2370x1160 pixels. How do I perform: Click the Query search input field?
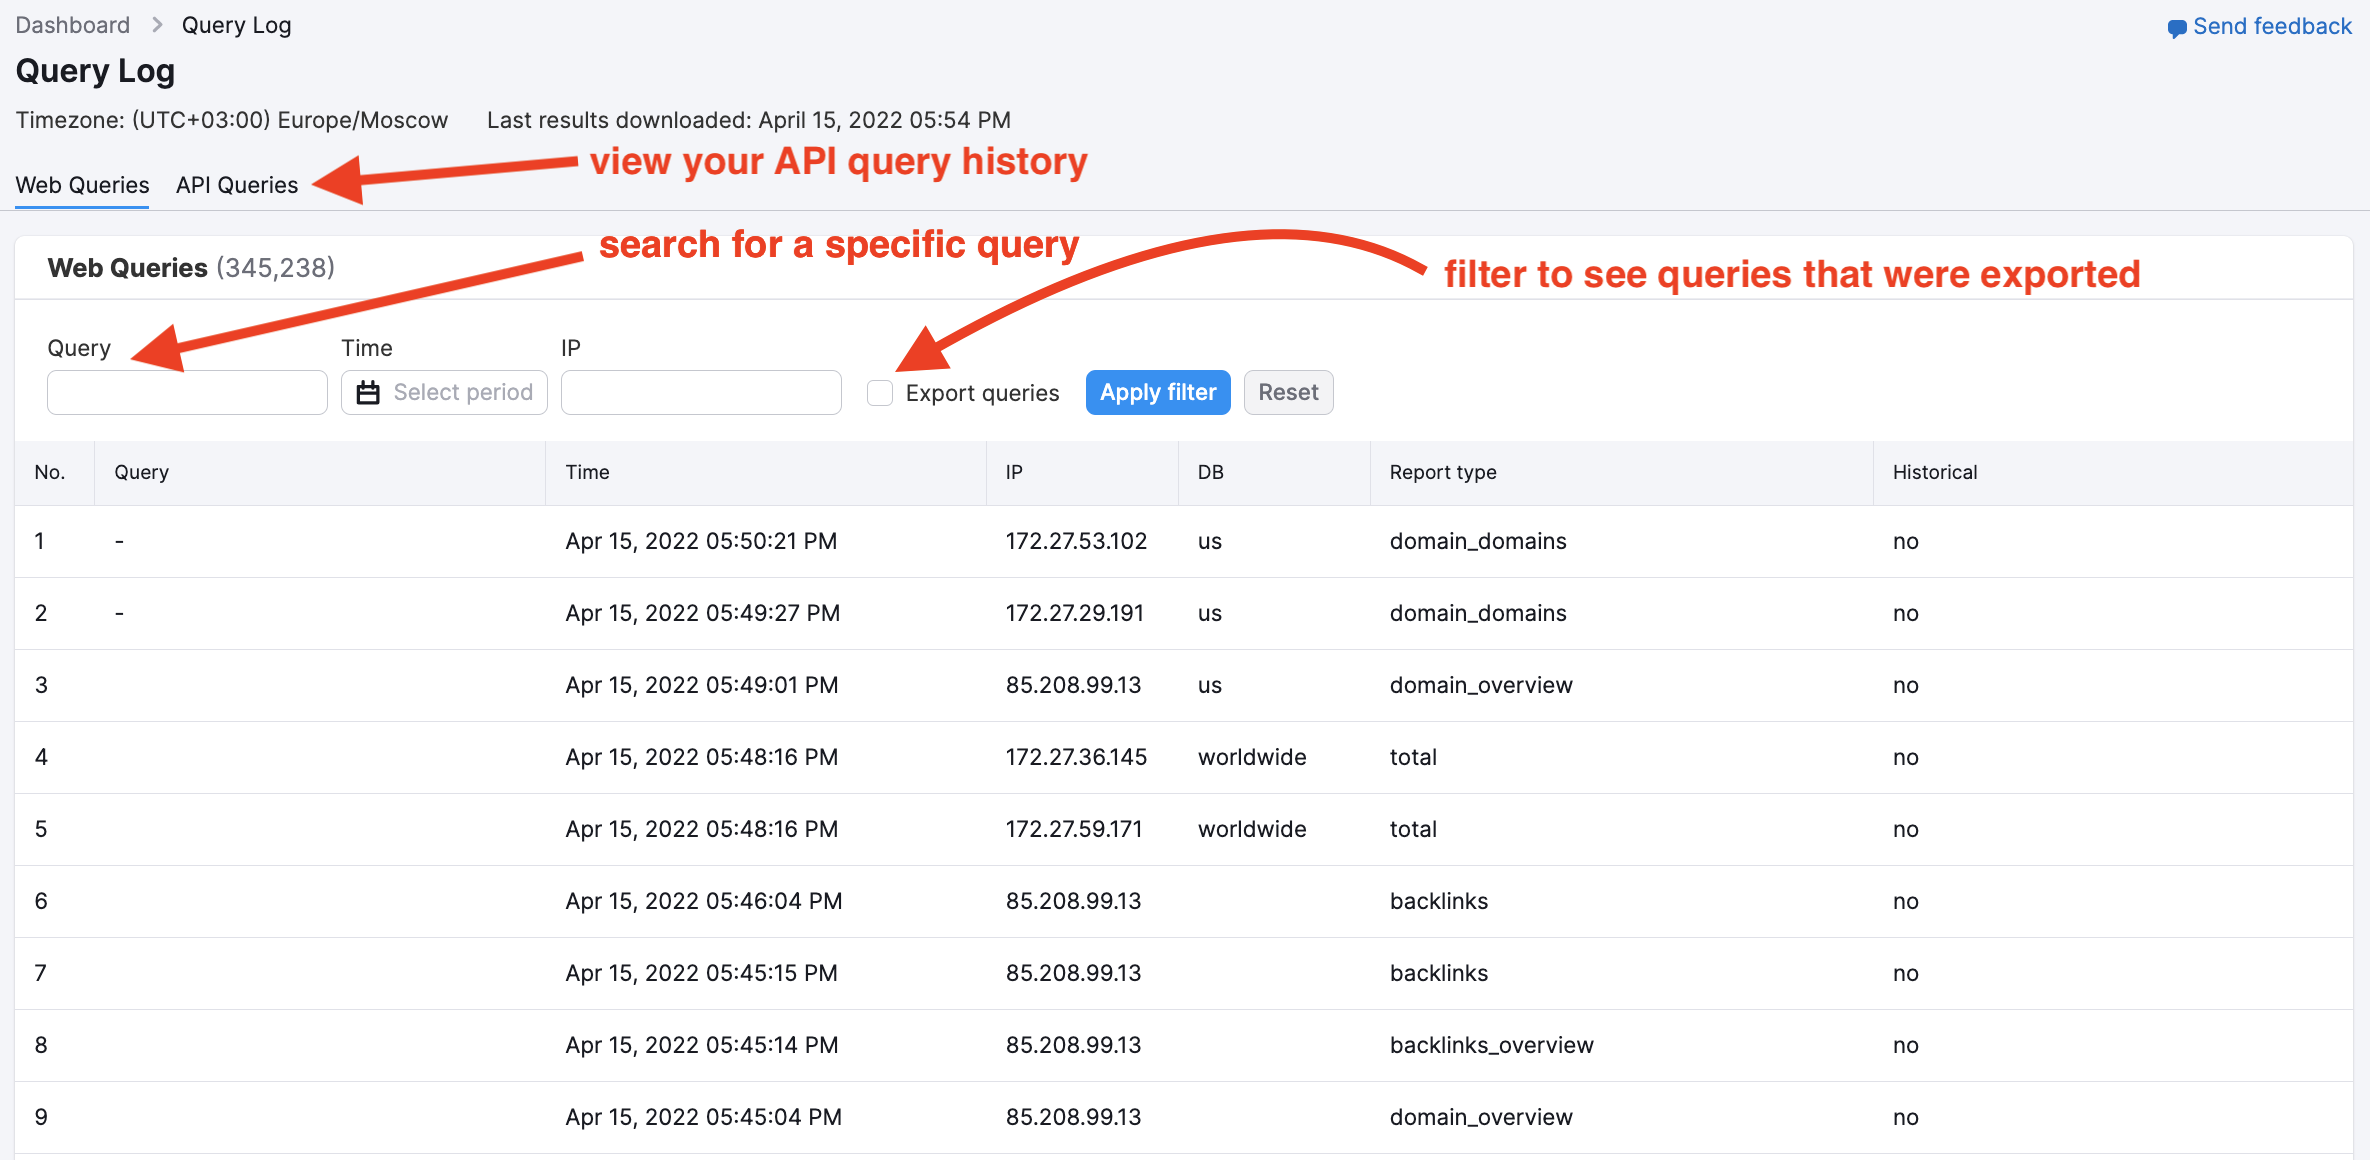point(186,392)
